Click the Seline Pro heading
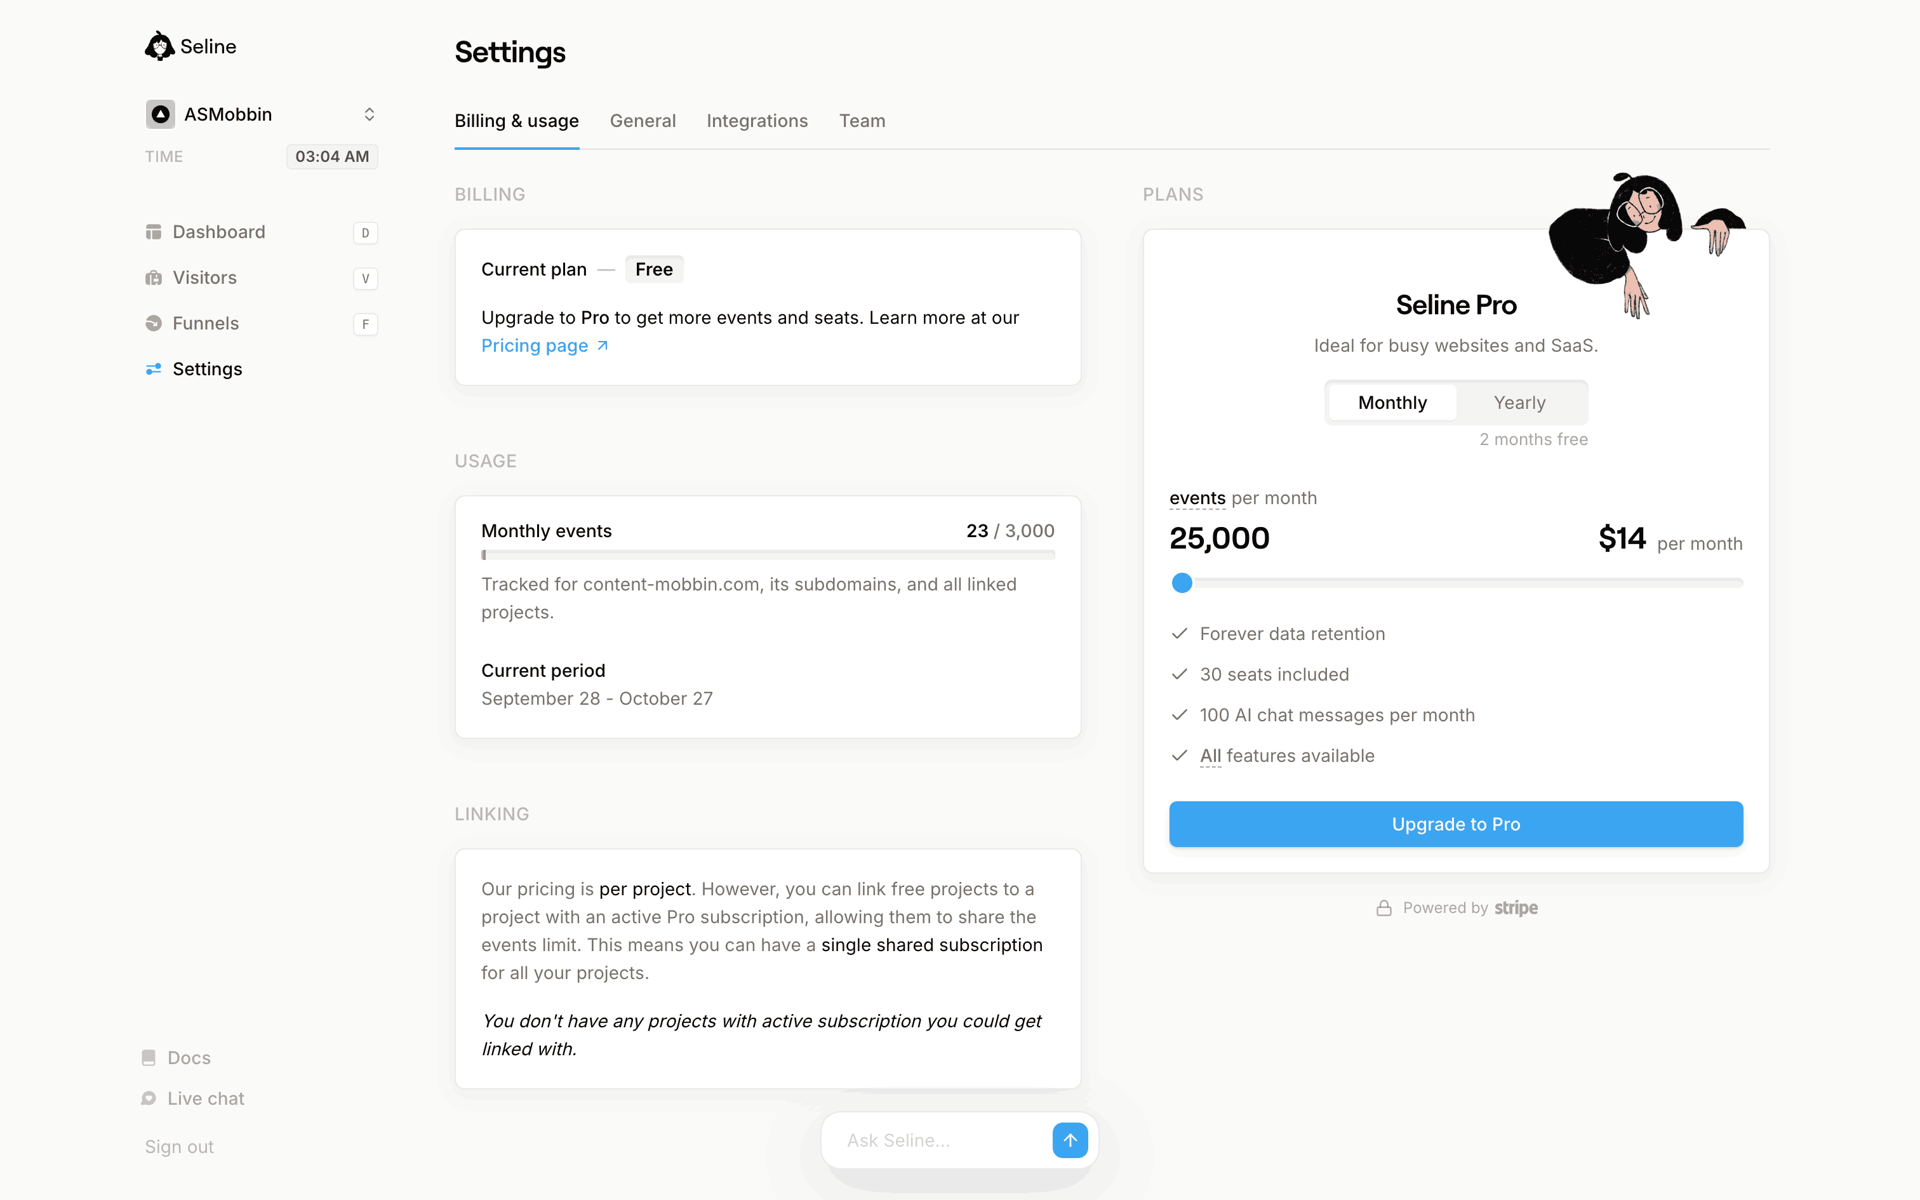Image resolution: width=1920 pixels, height=1200 pixels. coord(1456,305)
